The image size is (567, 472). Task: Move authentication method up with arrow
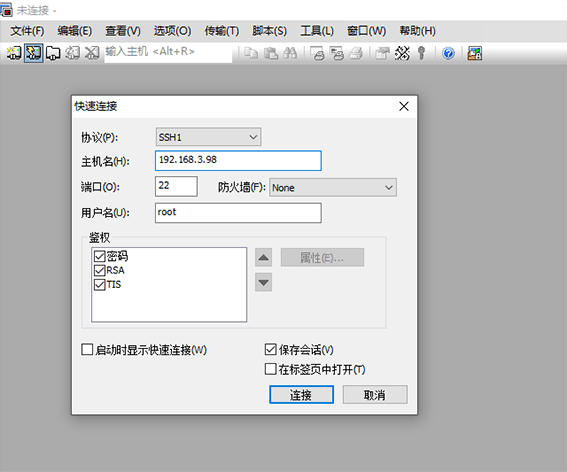[263, 258]
